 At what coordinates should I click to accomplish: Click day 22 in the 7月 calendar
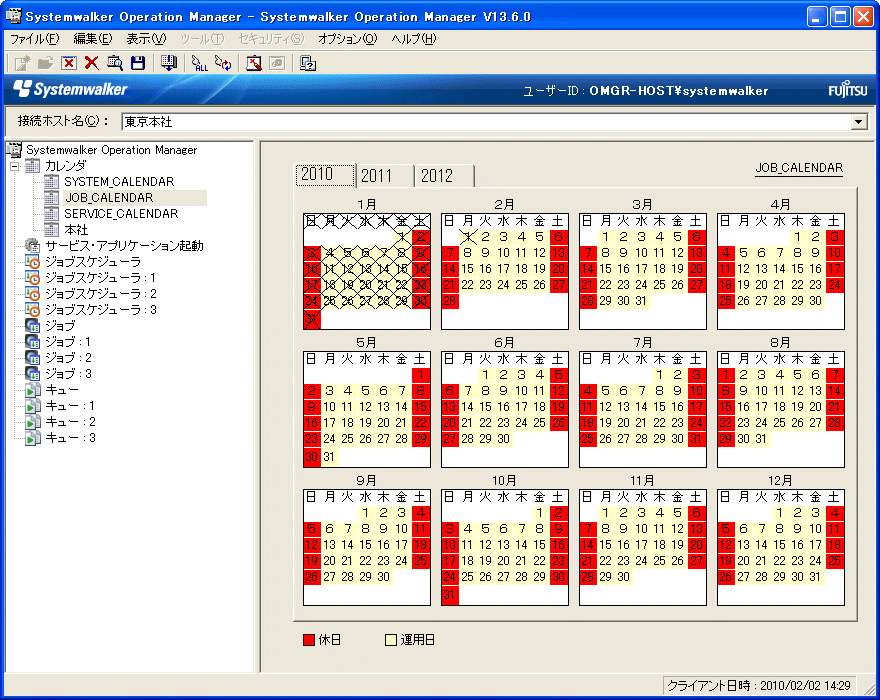tap(659, 423)
